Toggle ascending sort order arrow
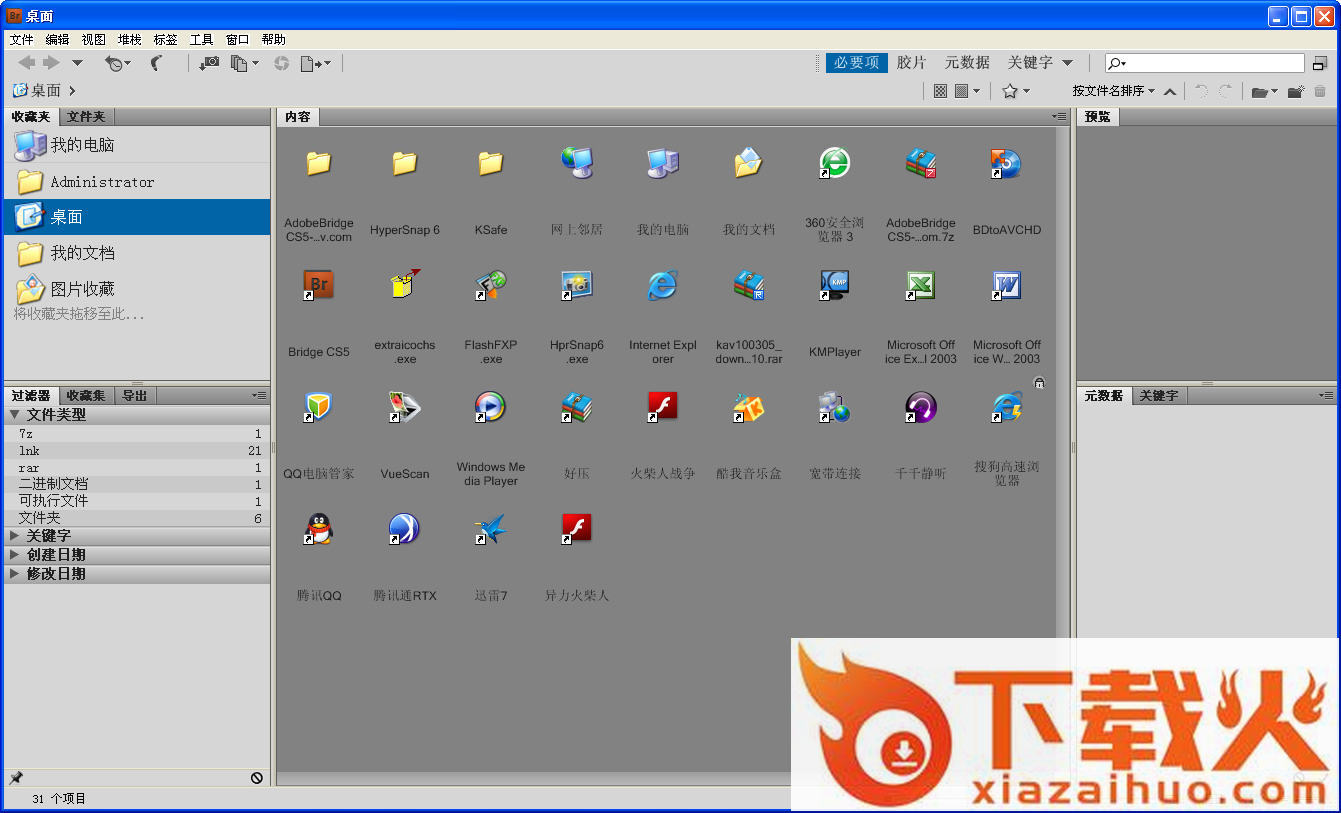1341x813 pixels. pyautogui.click(x=1170, y=91)
